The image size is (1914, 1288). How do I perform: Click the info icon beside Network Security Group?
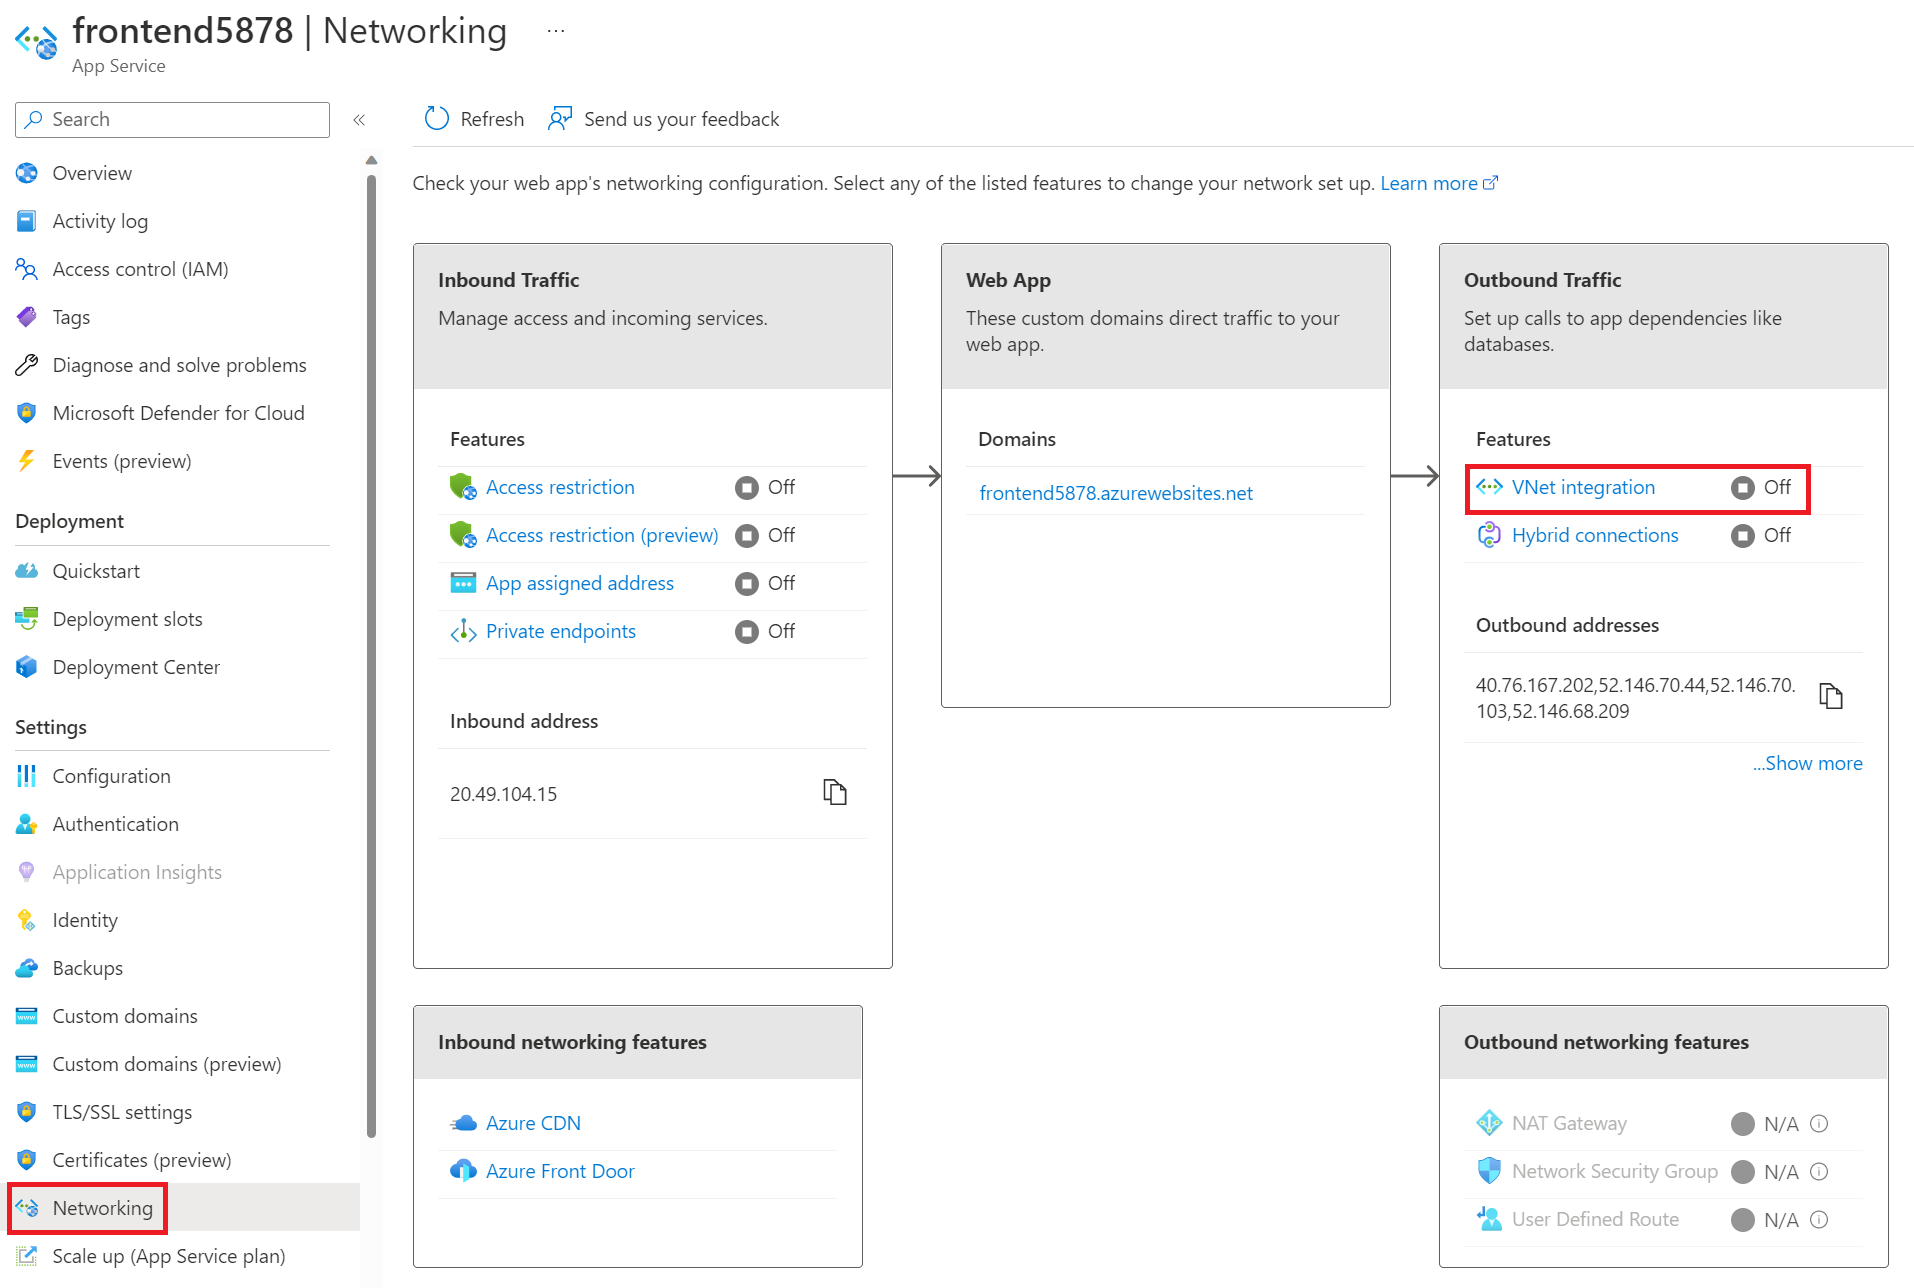click(1819, 1172)
